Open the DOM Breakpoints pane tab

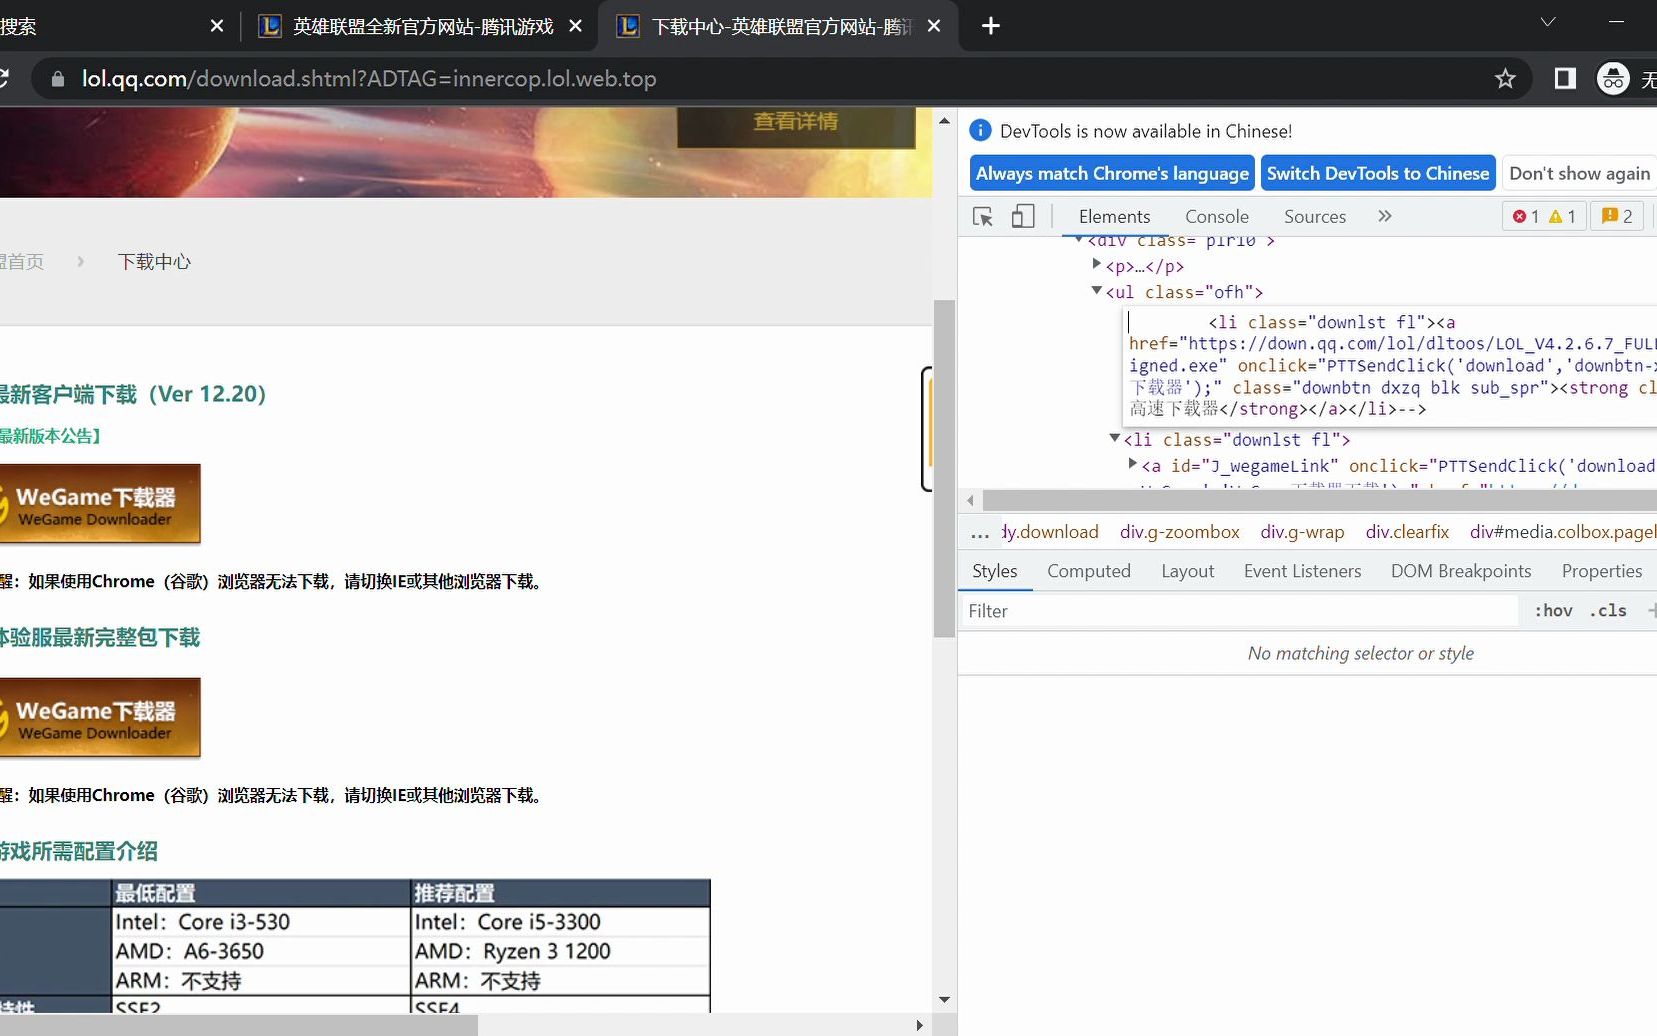(1460, 571)
